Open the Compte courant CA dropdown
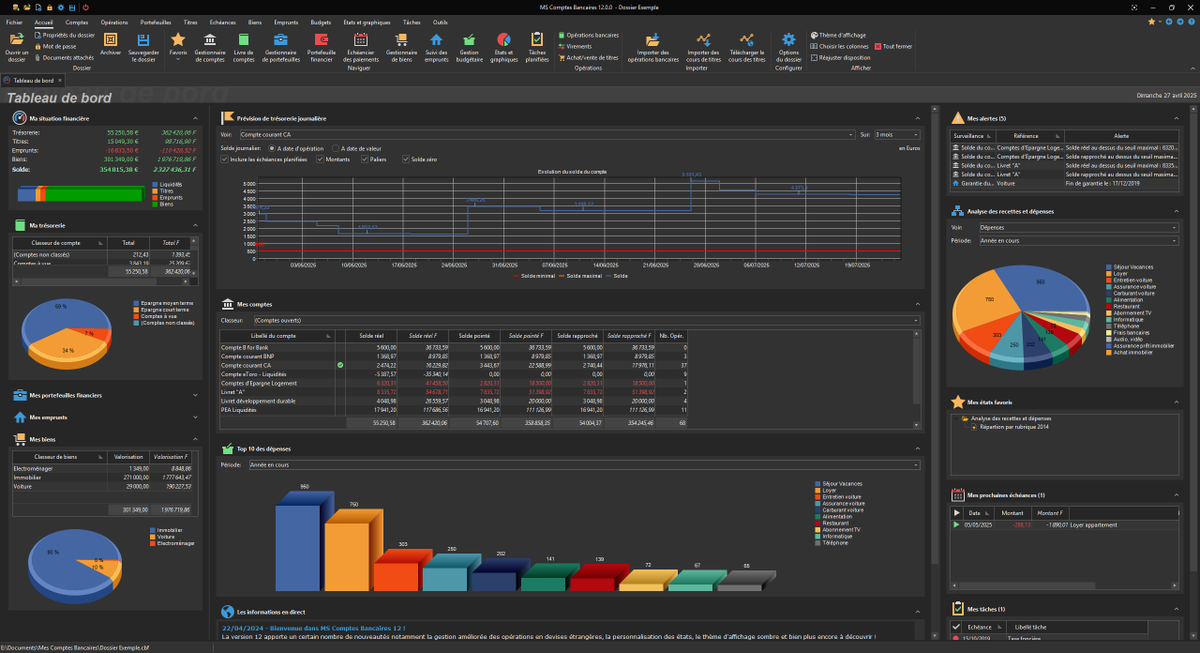The width and height of the screenshot is (1200, 653). pyautogui.click(x=546, y=133)
